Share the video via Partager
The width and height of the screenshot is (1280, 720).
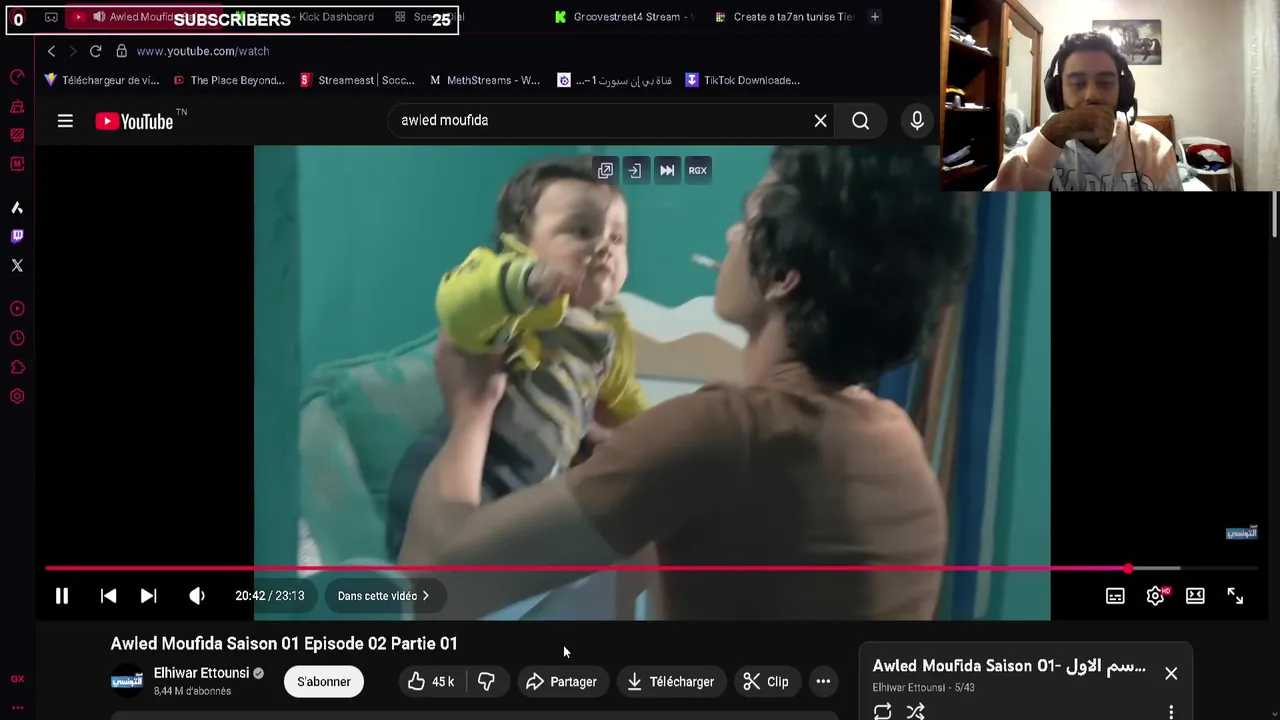point(561,682)
